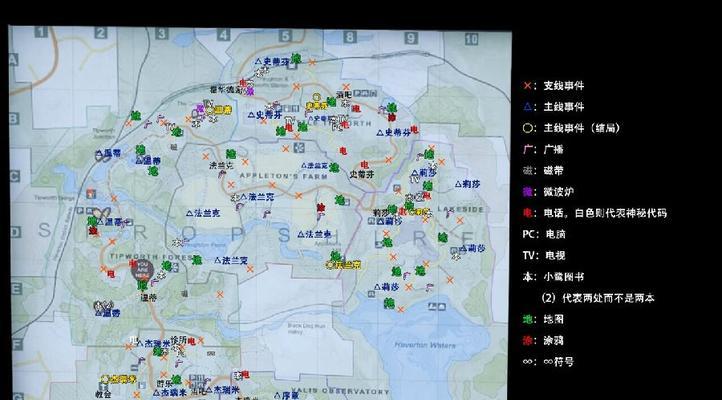Click grid row letter B on the map
The height and width of the screenshot is (400, 722).
(x=14, y=119)
